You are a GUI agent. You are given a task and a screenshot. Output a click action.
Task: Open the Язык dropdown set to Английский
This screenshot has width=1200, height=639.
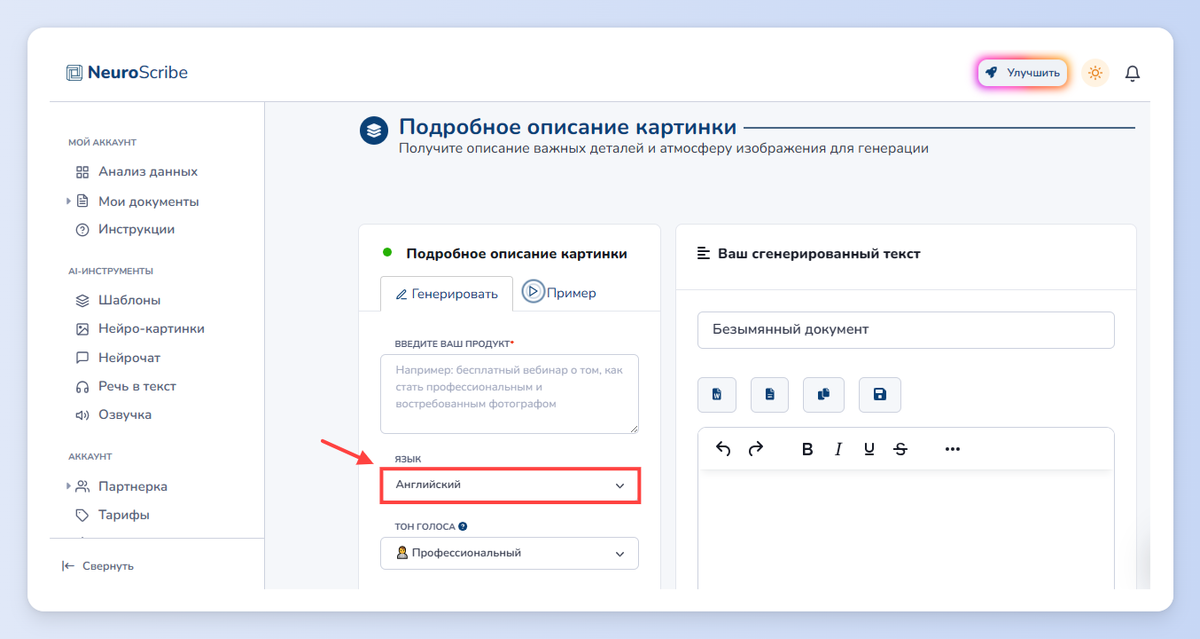pos(510,484)
